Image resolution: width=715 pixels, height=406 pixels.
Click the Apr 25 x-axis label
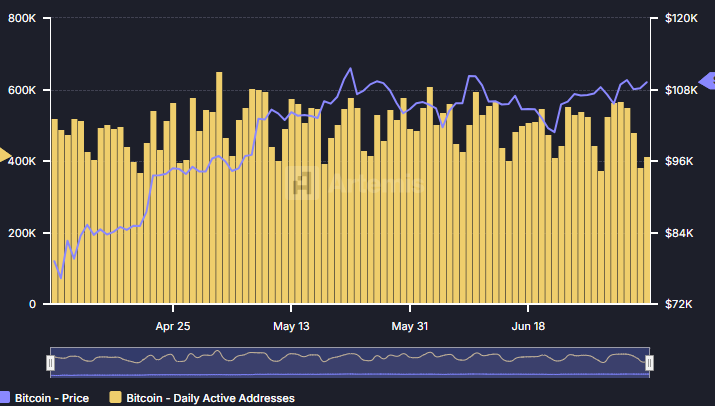tap(173, 326)
